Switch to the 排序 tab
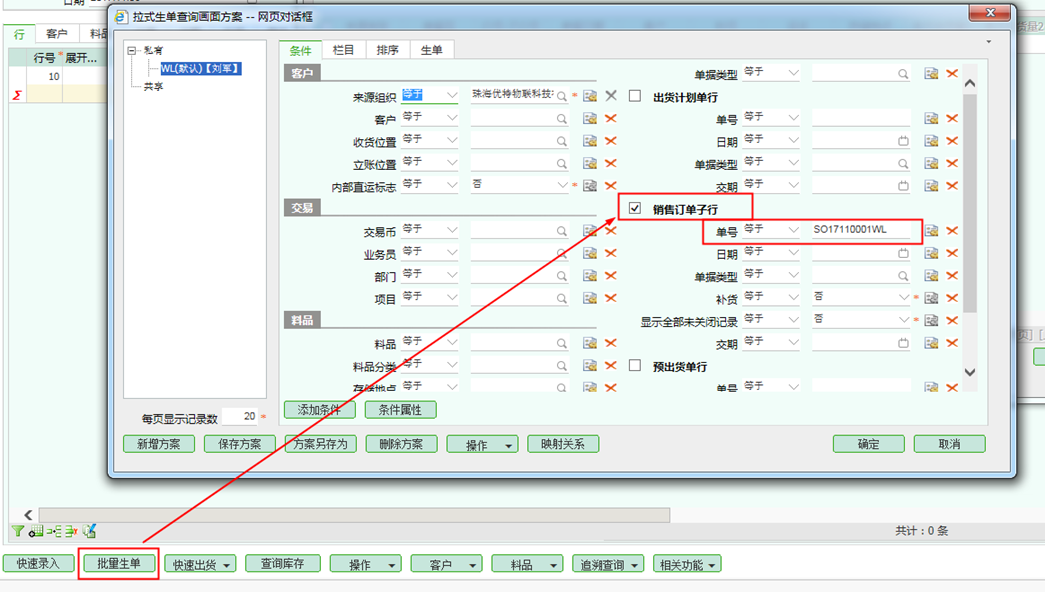The height and width of the screenshot is (592, 1045). coord(387,50)
